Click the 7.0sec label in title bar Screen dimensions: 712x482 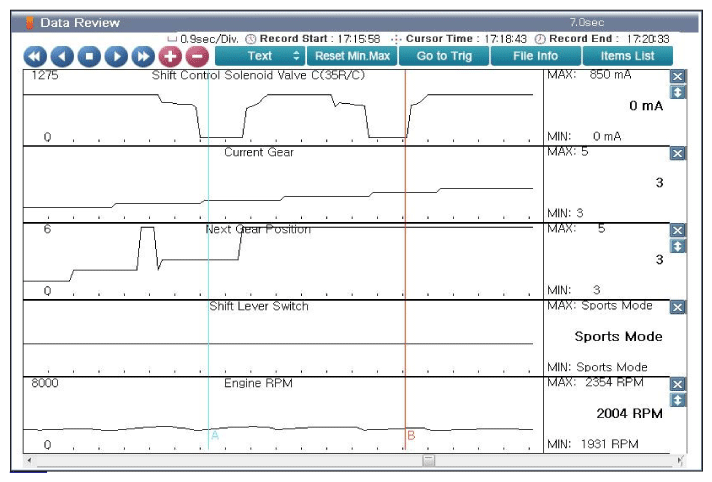click(x=587, y=22)
